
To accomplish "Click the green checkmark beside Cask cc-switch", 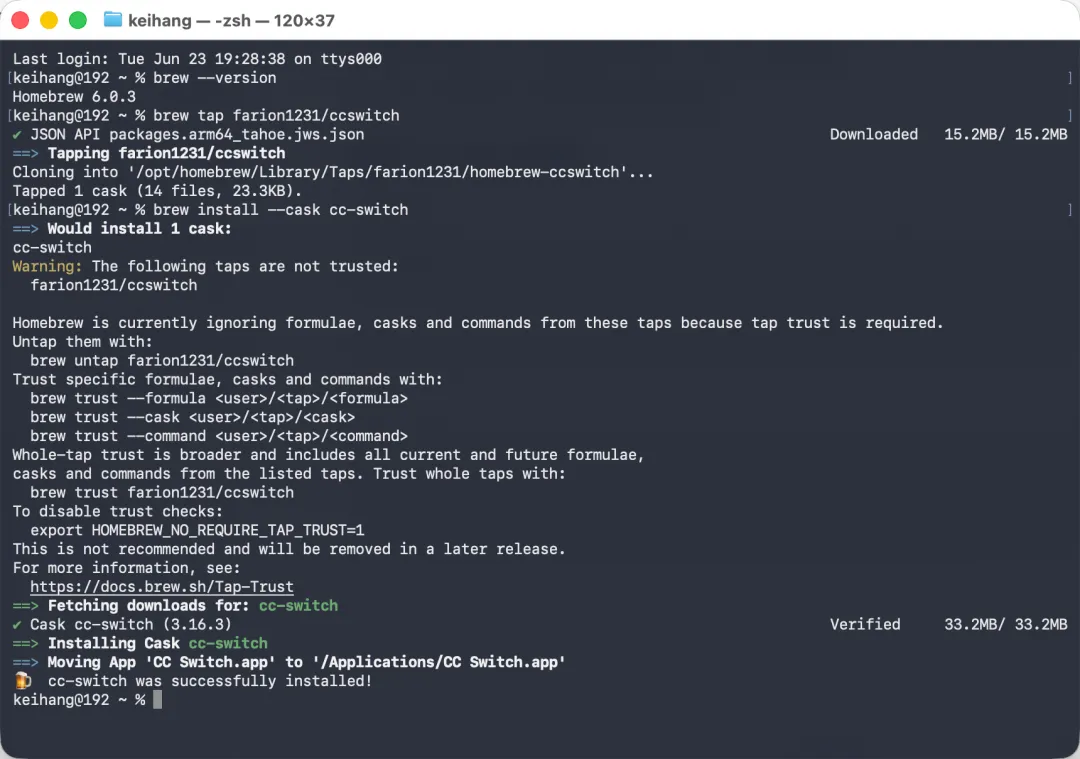I will pyautogui.click(x=17, y=625).
